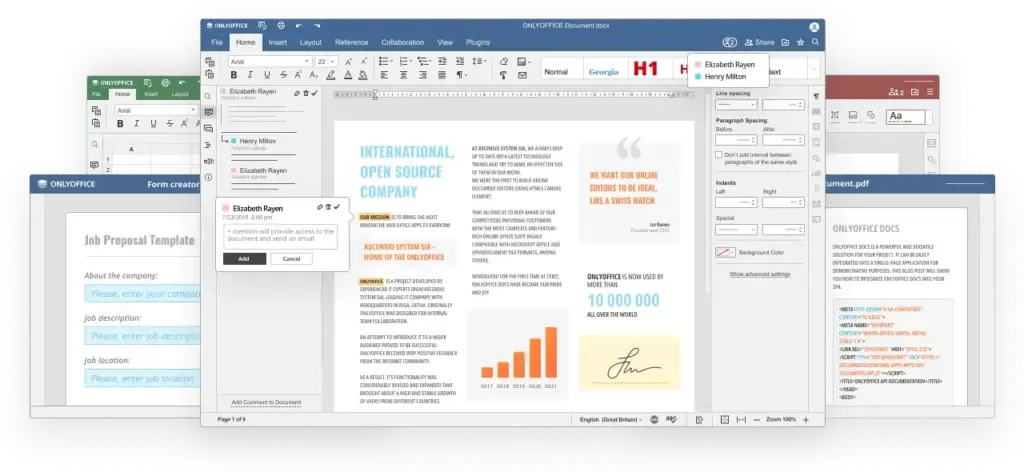The image size is (1024, 472).
Task: Click the copy style paint roller icon
Action: pyautogui.click(x=504, y=75)
